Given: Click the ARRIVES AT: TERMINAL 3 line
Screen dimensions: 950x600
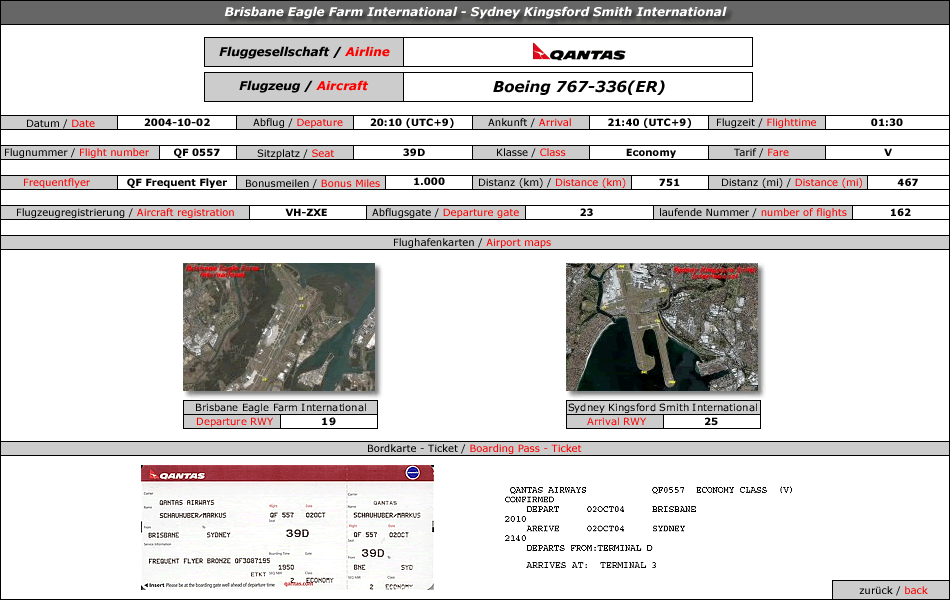Looking at the screenshot, I should [x=591, y=565].
